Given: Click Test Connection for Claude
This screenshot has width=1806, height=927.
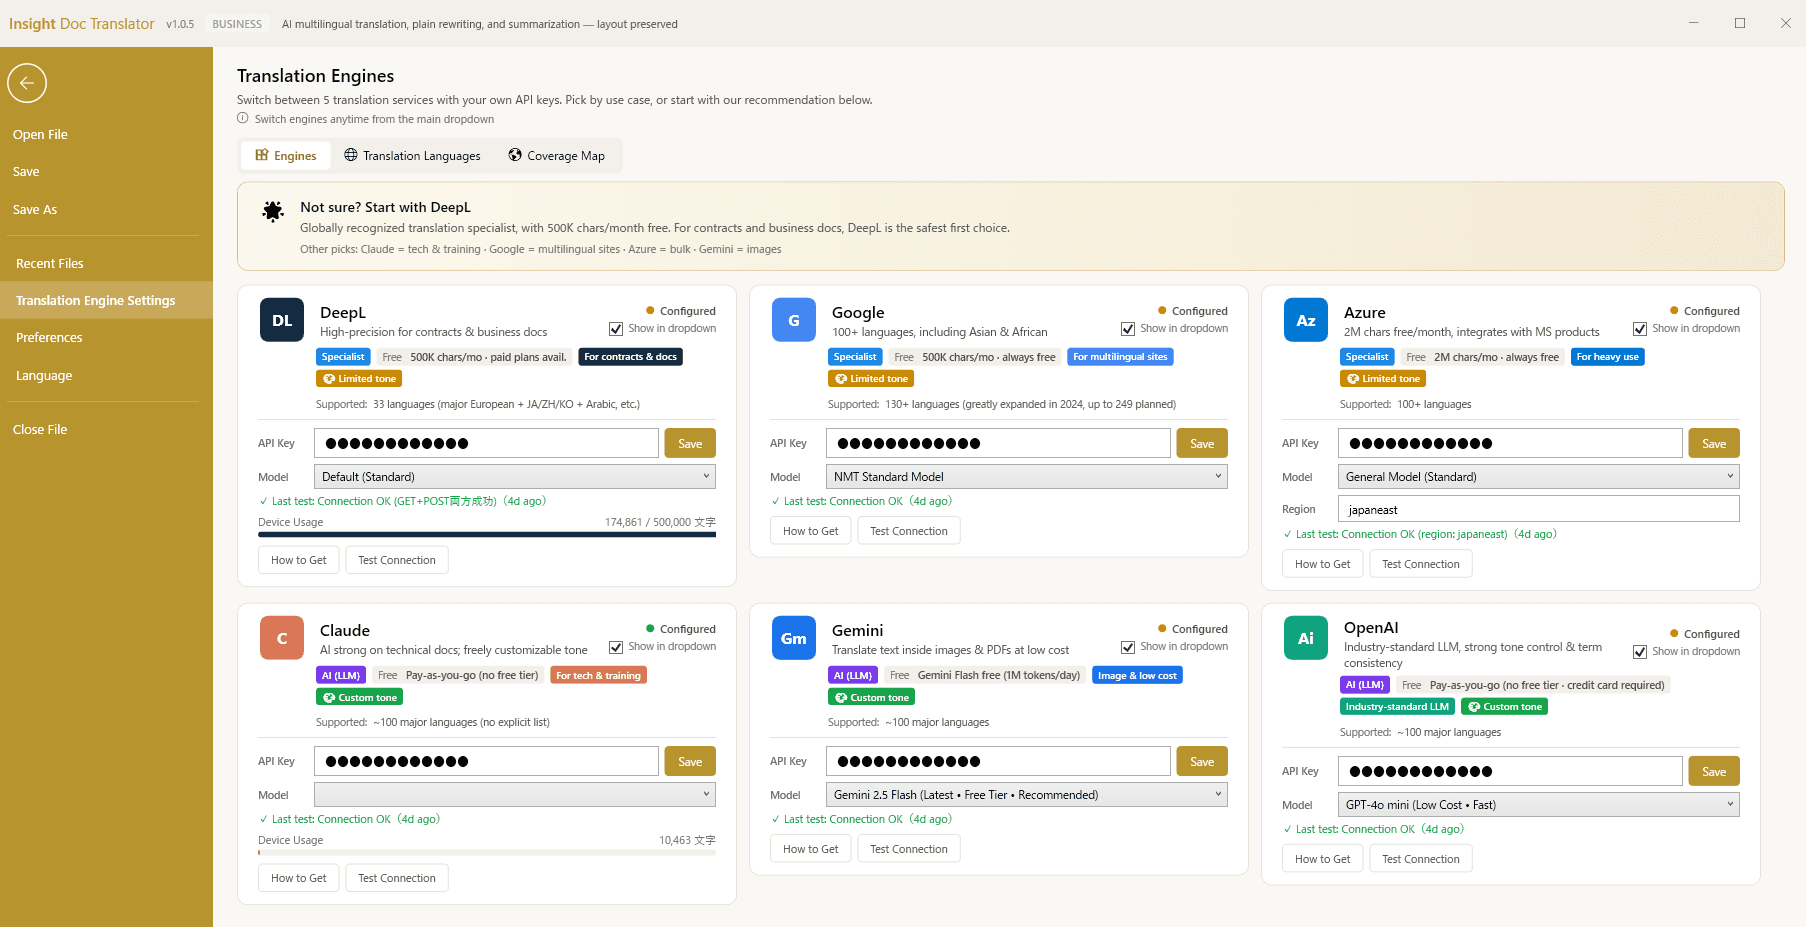Looking at the screenshot, I should [397, 878].
